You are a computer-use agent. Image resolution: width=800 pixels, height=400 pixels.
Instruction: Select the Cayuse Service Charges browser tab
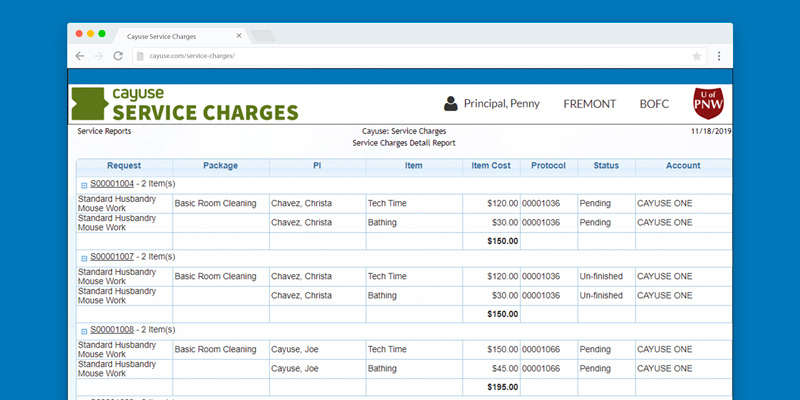click(179, 36)
